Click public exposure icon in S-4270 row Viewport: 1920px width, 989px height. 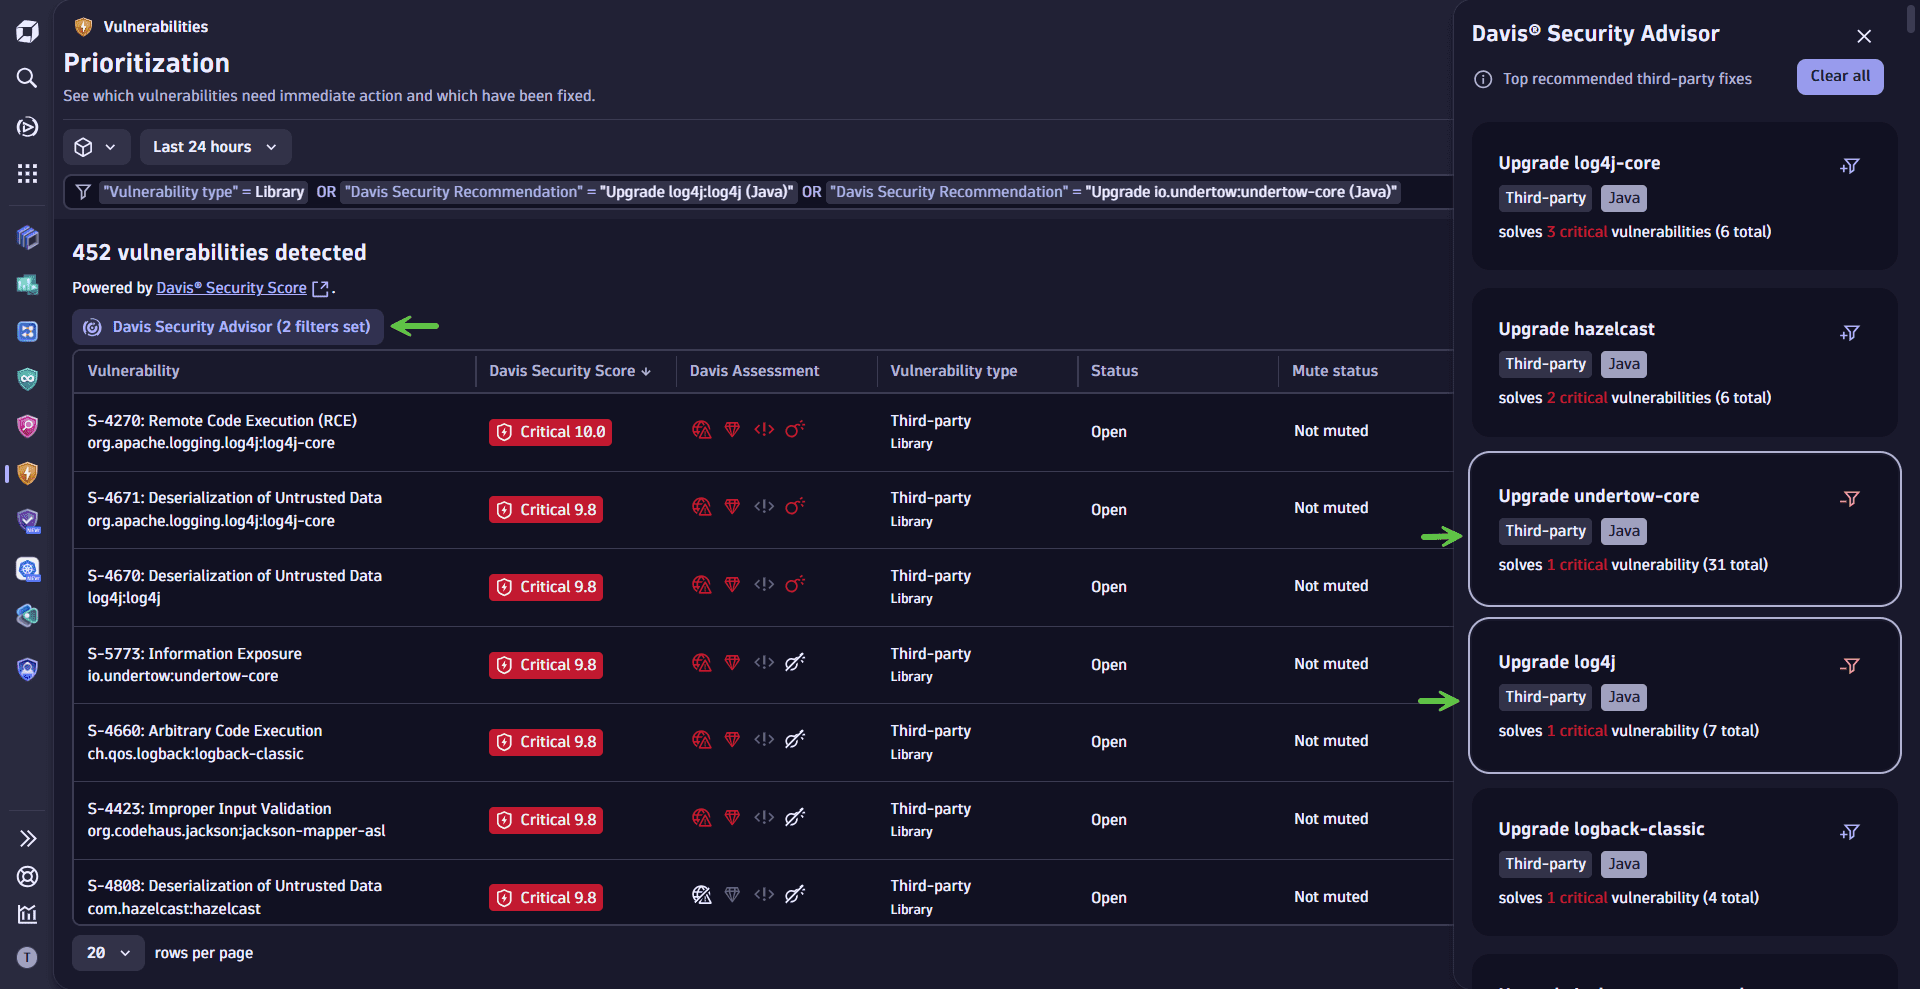click(702, 430)
